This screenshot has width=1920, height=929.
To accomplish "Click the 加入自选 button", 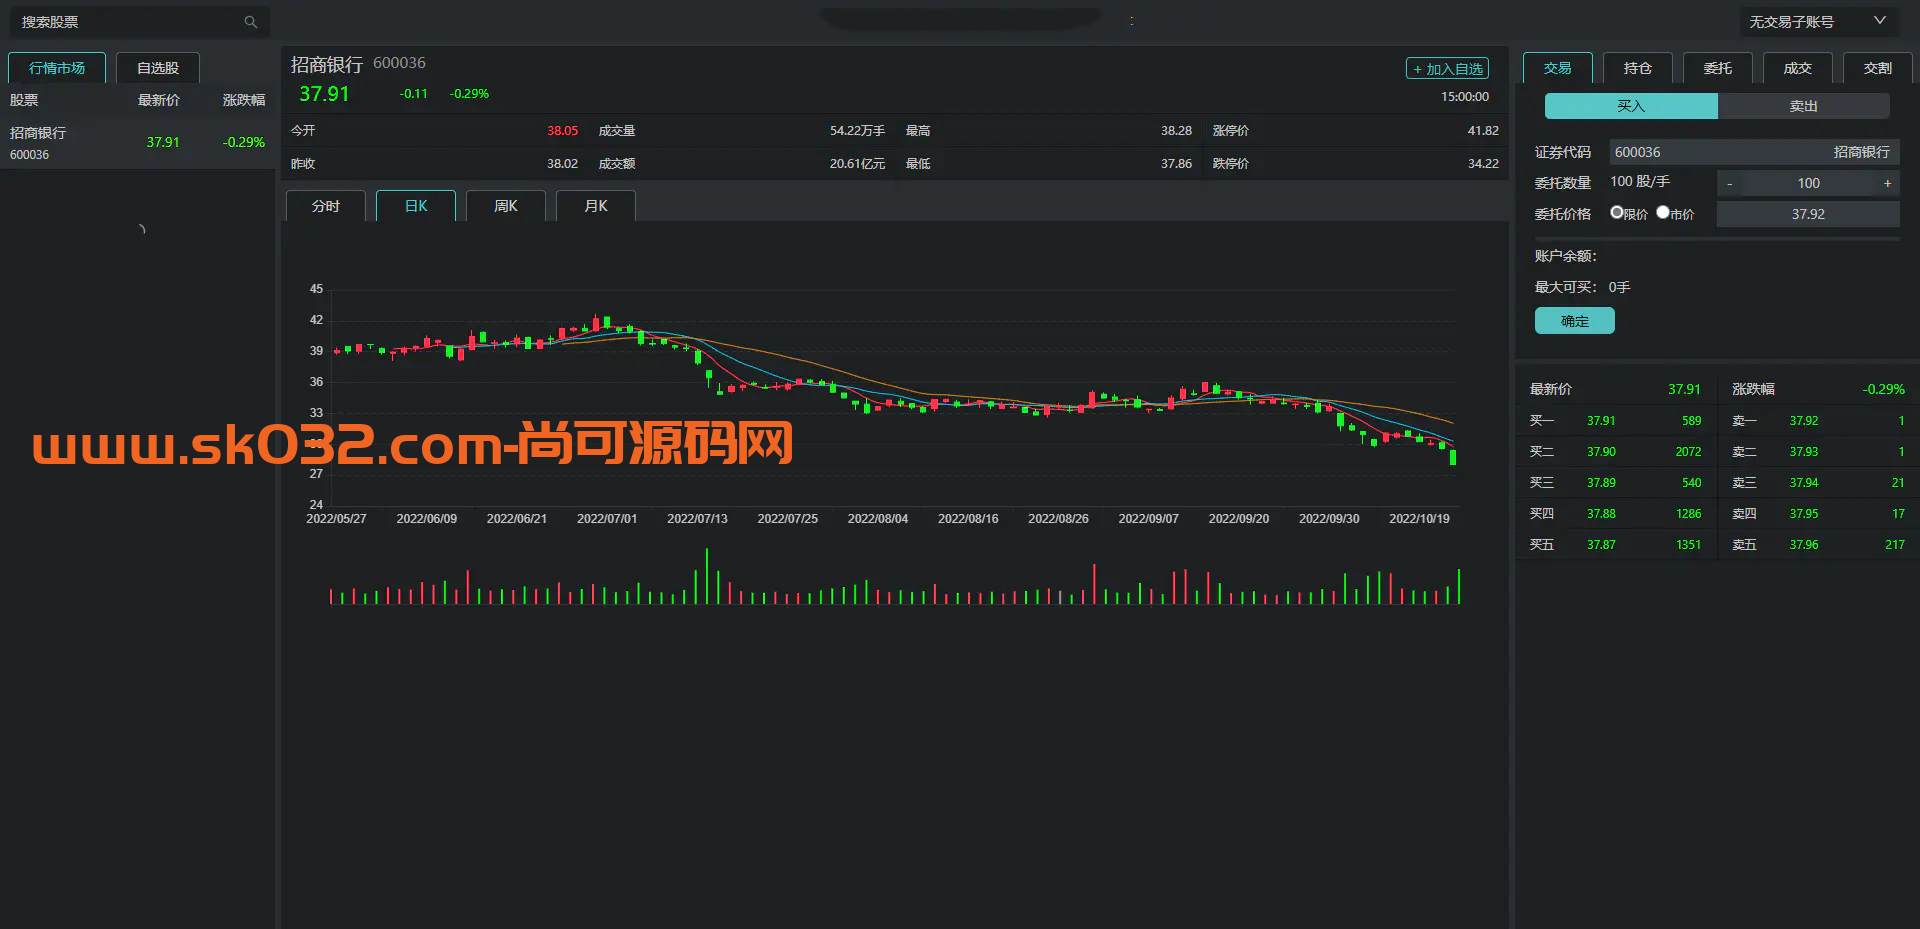I will (1447, 69).
